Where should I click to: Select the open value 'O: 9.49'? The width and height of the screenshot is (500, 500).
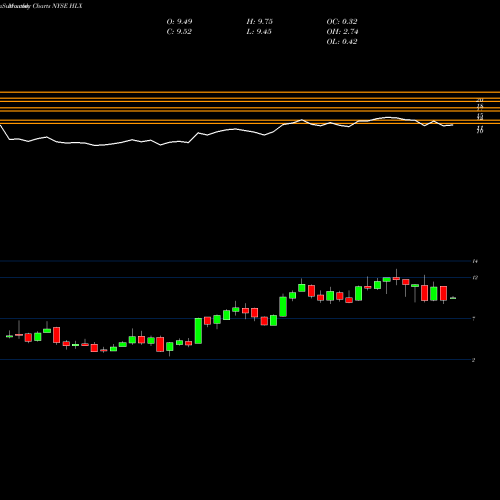[179, 22]
